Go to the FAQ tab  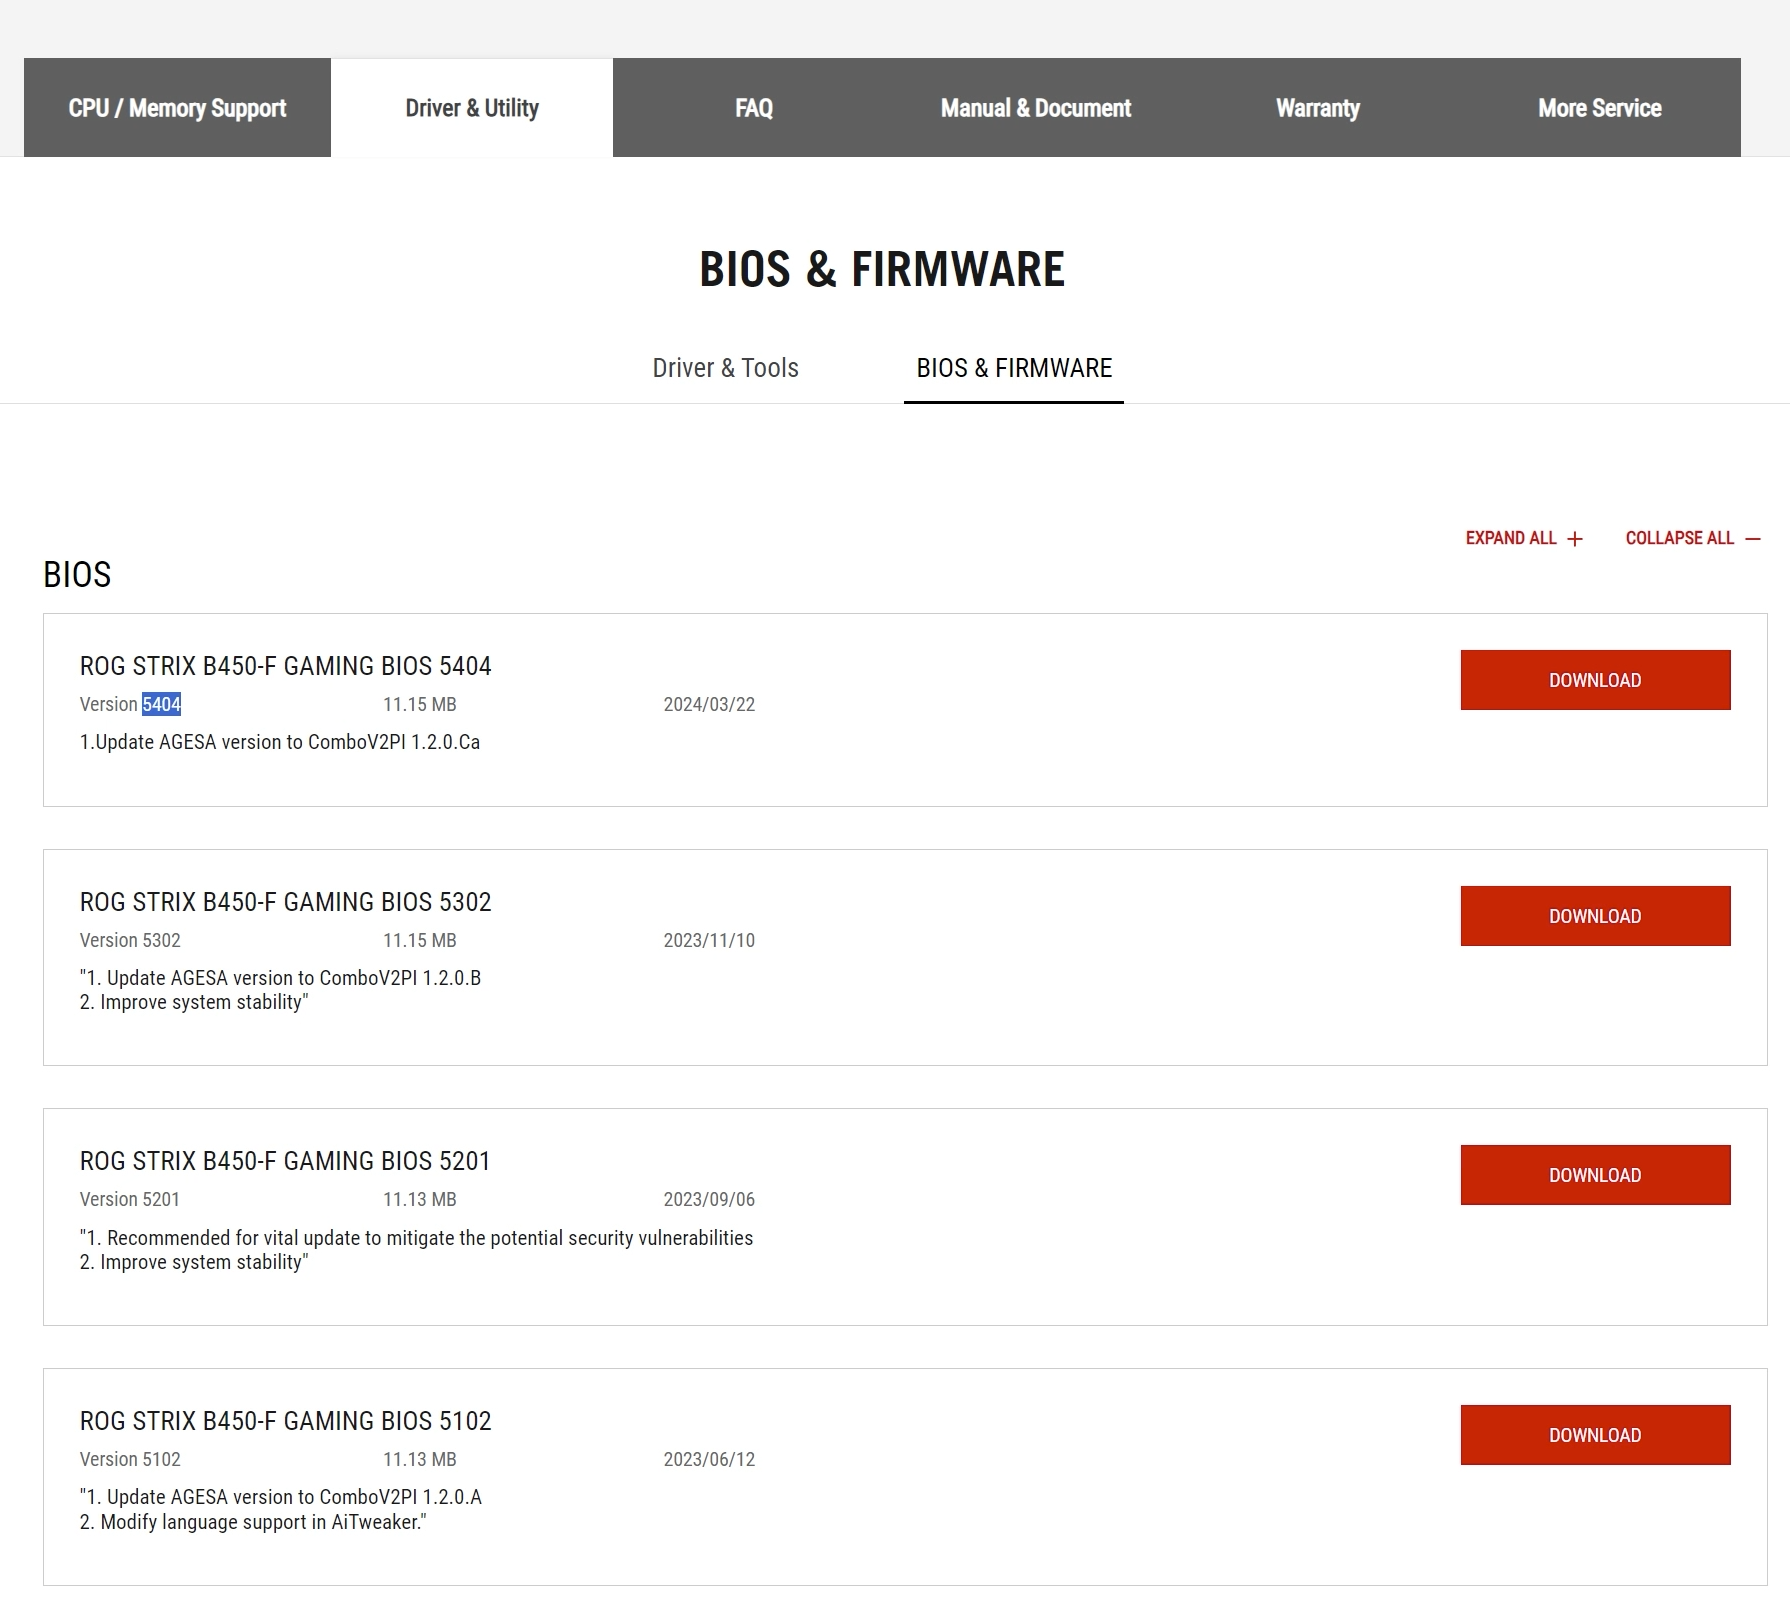point(754,108)
